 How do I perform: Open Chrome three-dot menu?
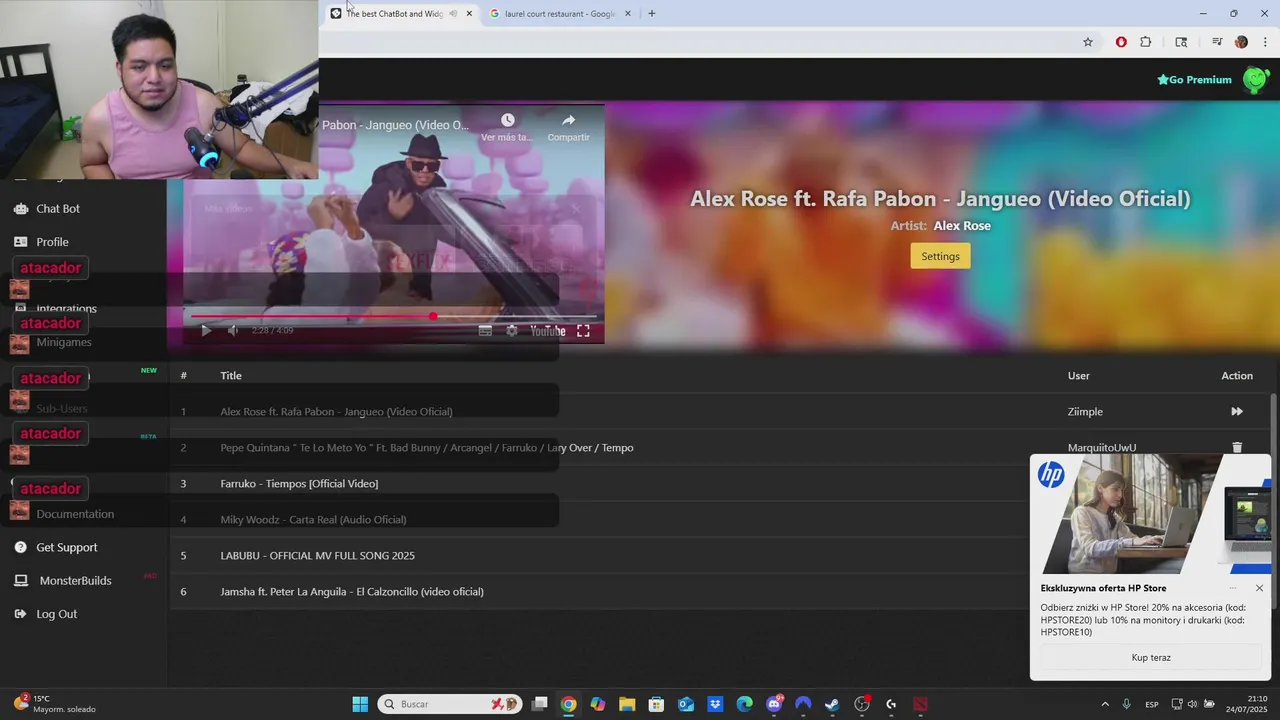(x=1266, y=42)
